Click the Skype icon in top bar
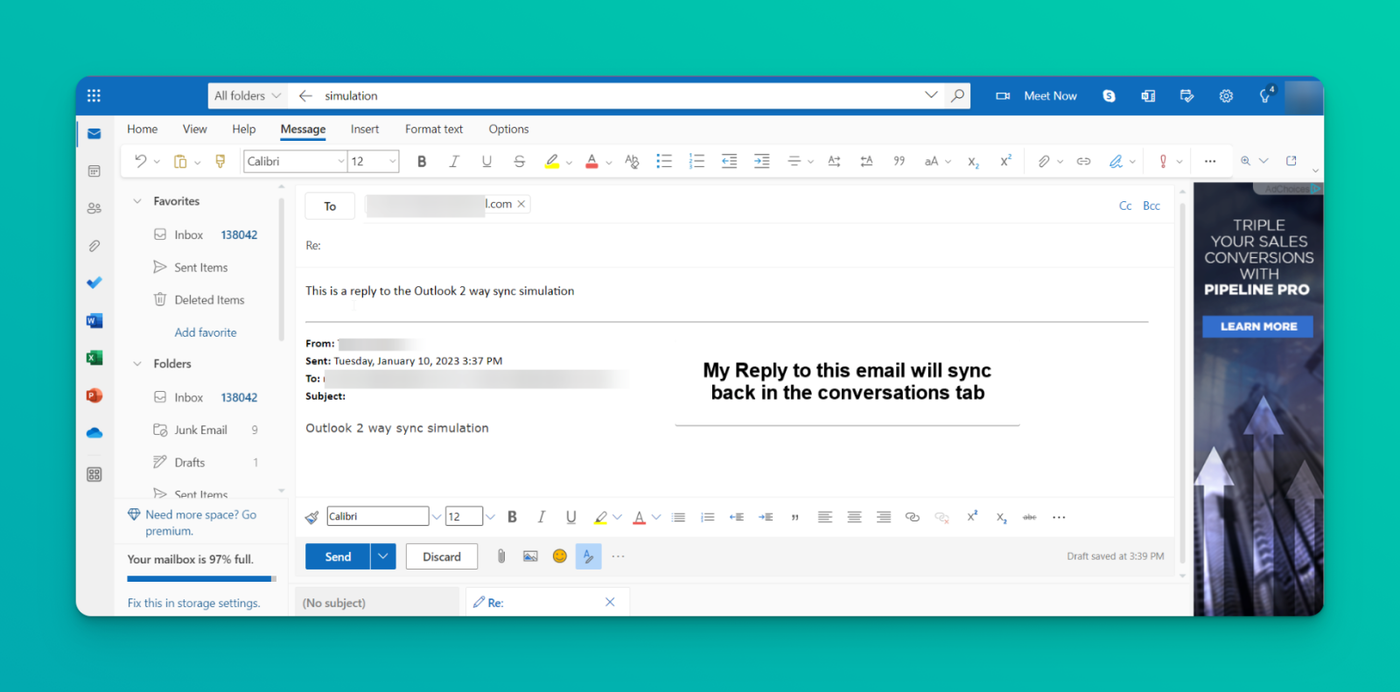This screenshot has width=1400, height=692. (1109, 96)
